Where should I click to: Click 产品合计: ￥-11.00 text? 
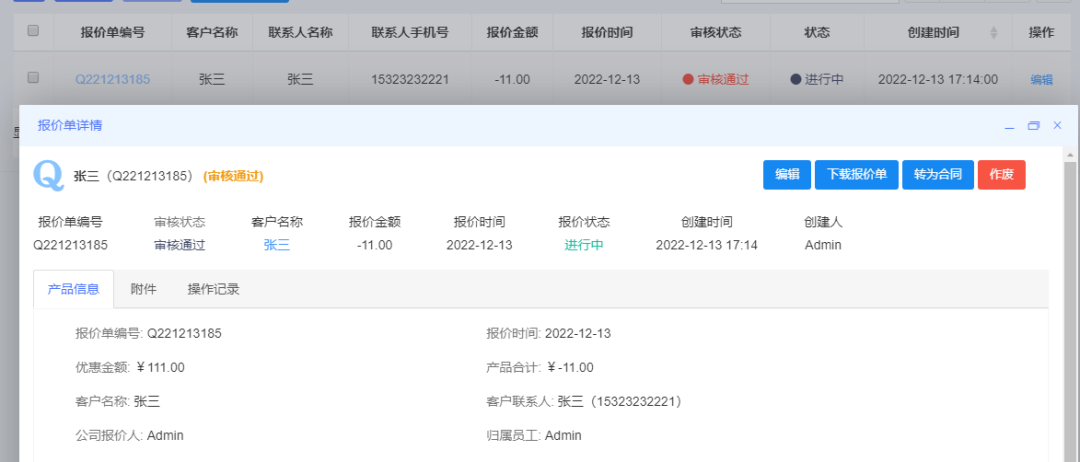pos(540,368)
